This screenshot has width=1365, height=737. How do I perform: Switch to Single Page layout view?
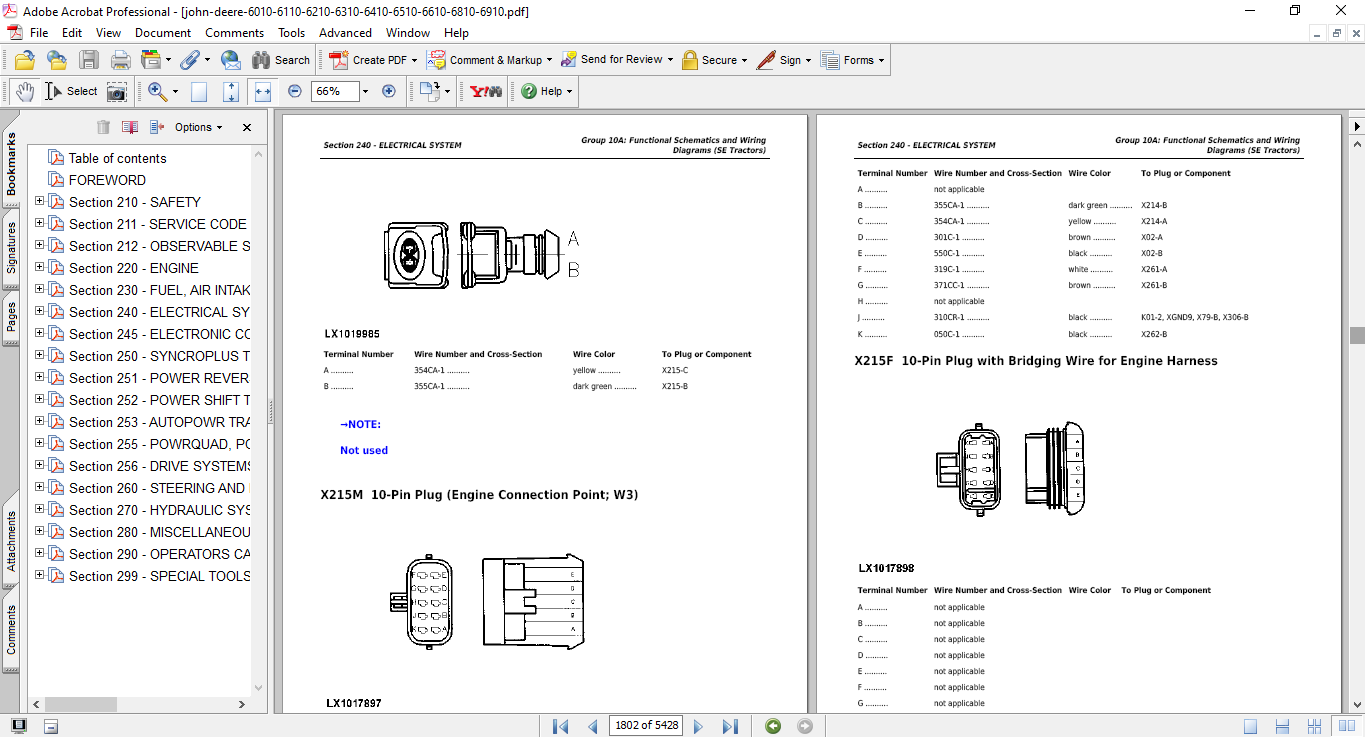(1251, 726)
